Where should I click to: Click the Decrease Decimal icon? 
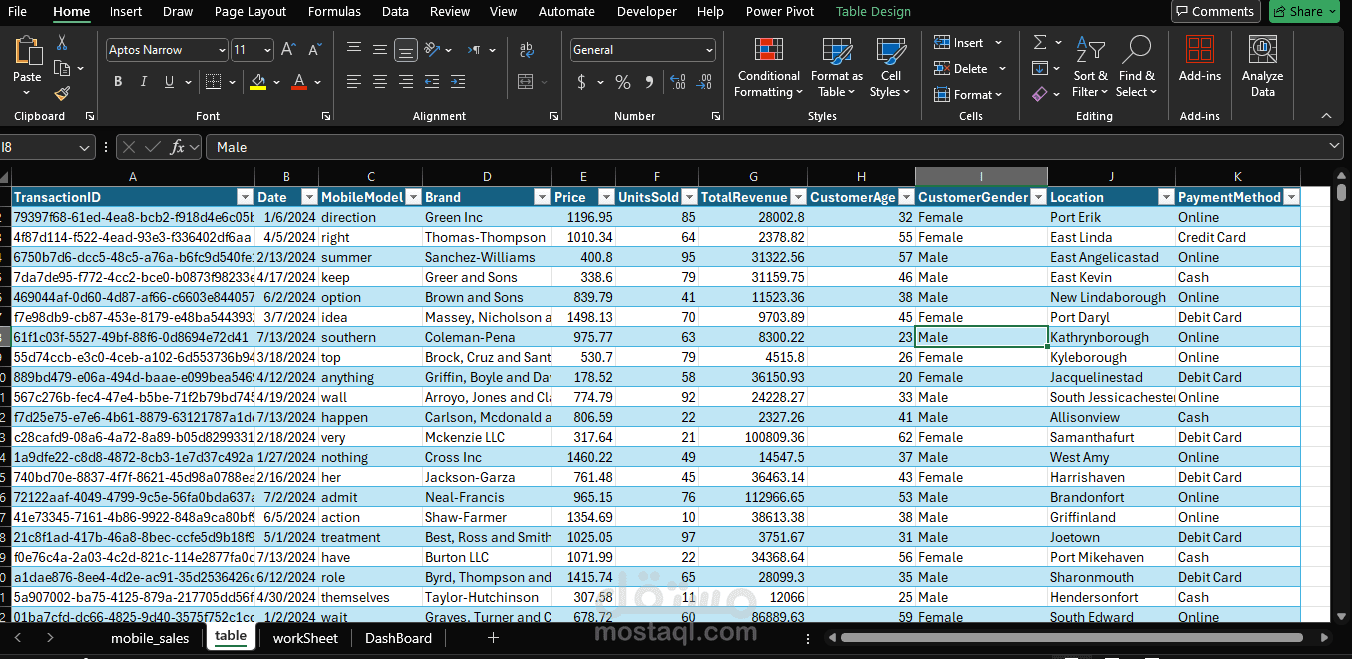(702, 82)
